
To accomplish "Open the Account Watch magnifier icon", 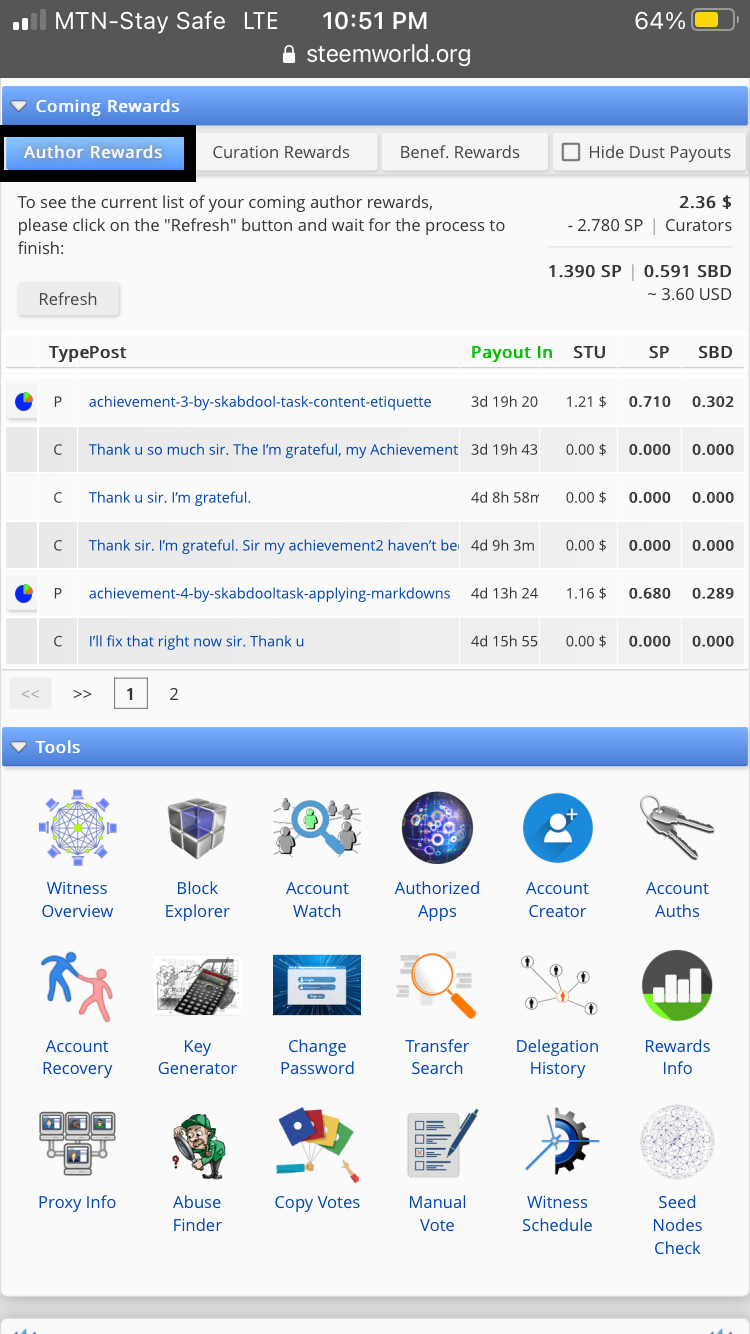I will [317, 828].
